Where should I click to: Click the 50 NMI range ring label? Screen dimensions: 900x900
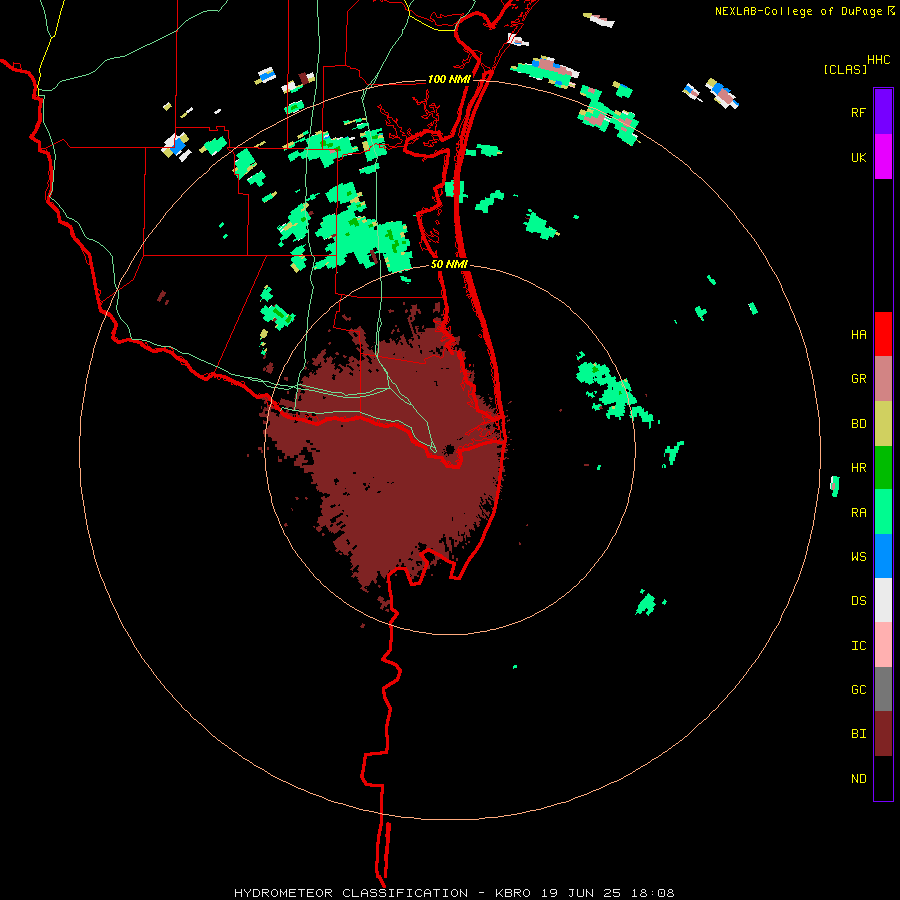click(449, 264)
